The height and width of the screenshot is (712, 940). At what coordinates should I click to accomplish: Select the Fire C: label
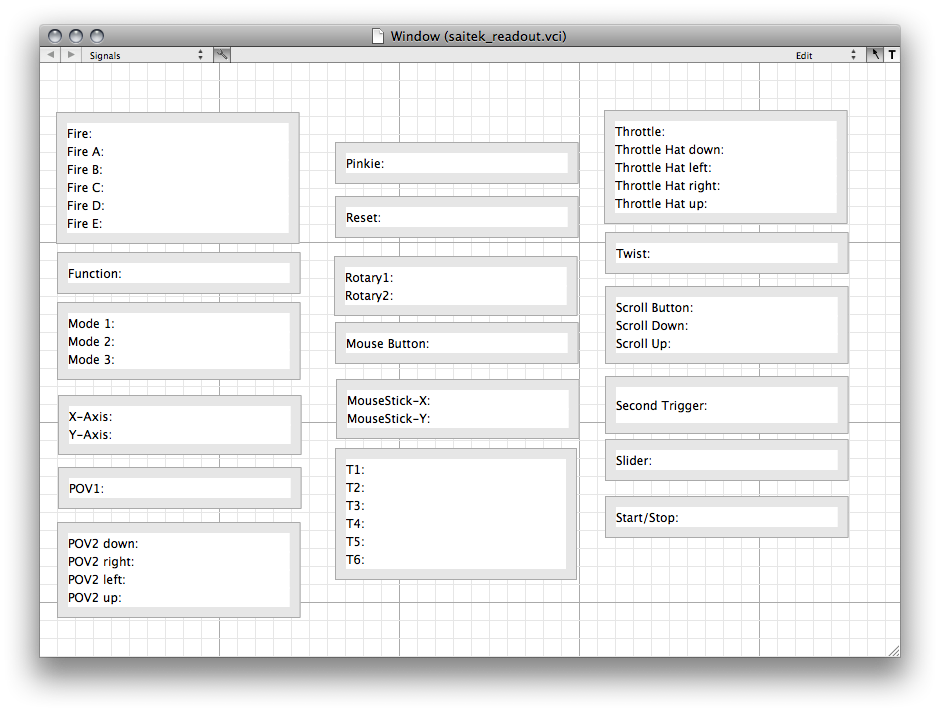click(85, 188)
